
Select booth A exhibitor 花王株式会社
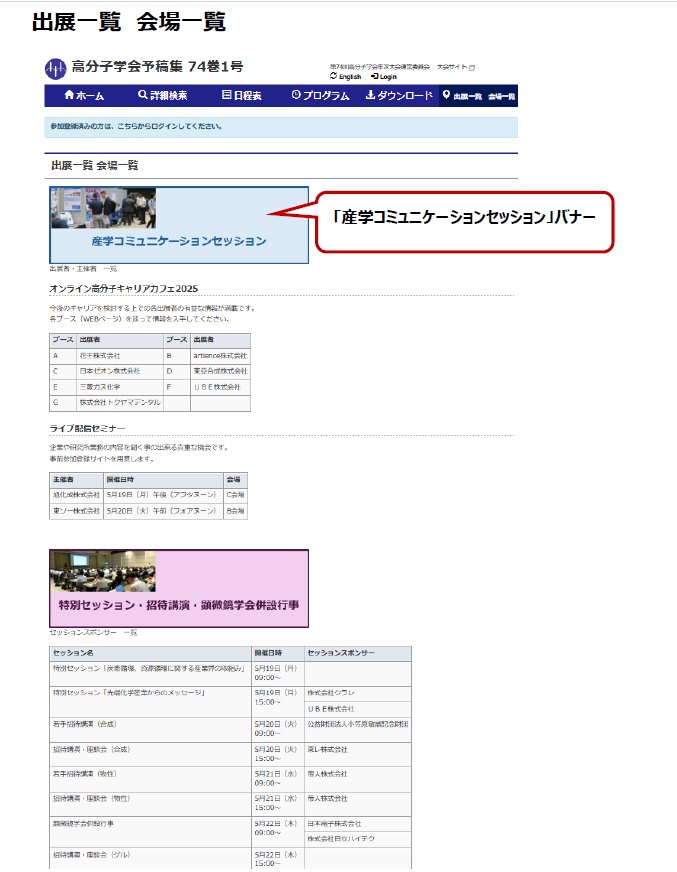[100, 355]
